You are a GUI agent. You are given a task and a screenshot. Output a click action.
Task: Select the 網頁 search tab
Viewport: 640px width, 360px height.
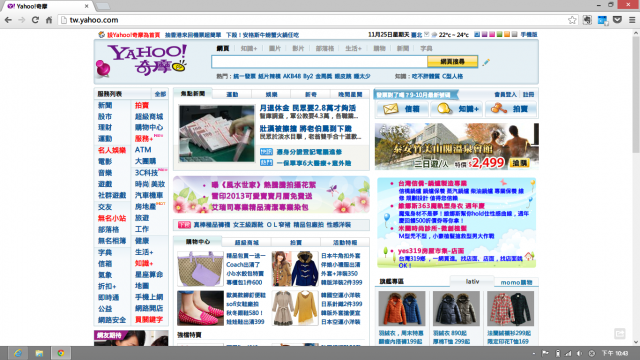pos(223,49)
